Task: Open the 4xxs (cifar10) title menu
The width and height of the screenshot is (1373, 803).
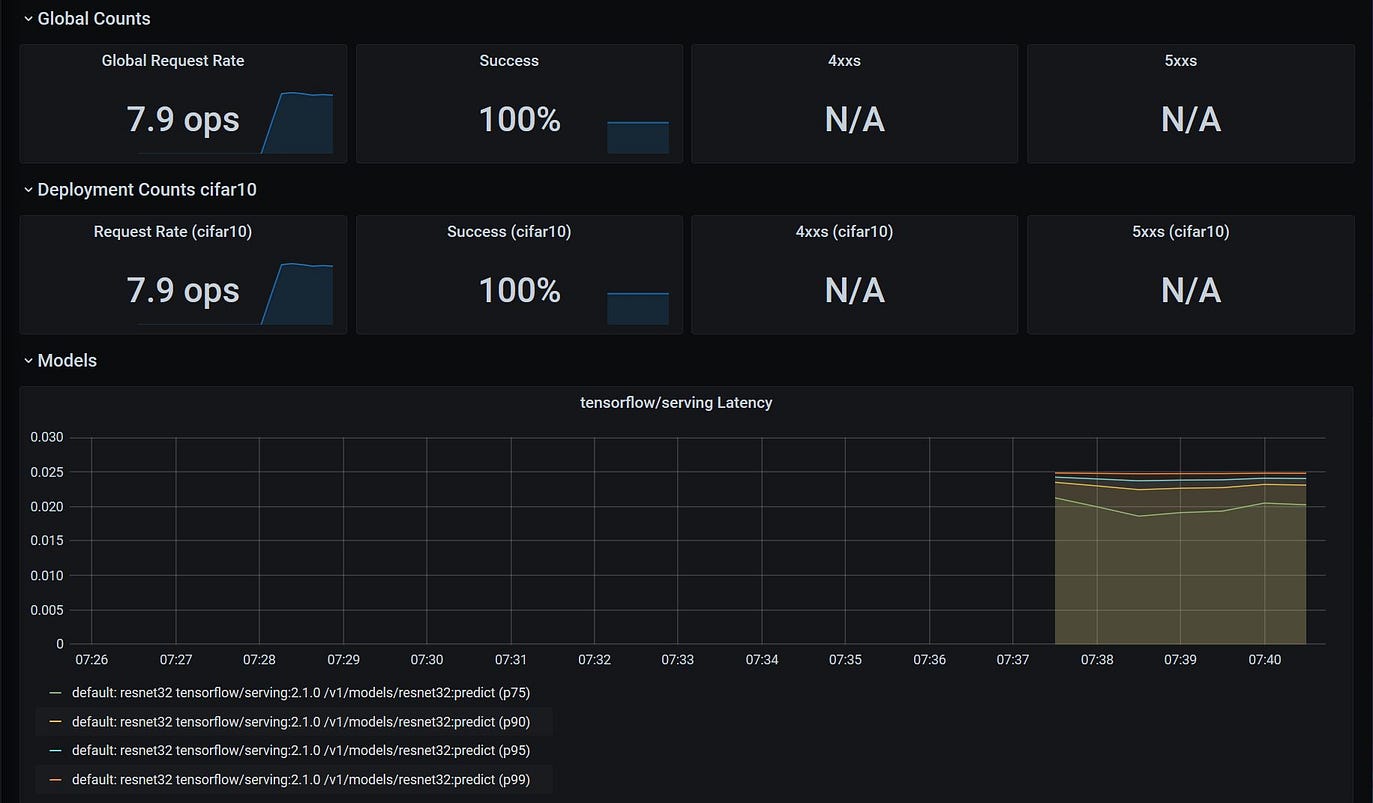Action: point(844,232)
